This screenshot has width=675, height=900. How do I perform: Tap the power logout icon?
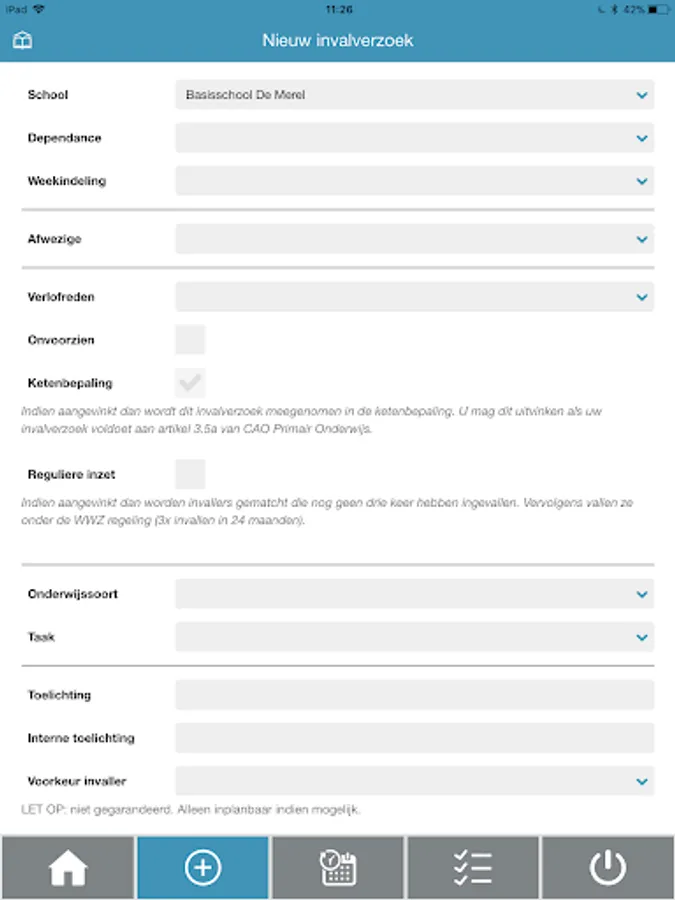pos(608,868)
